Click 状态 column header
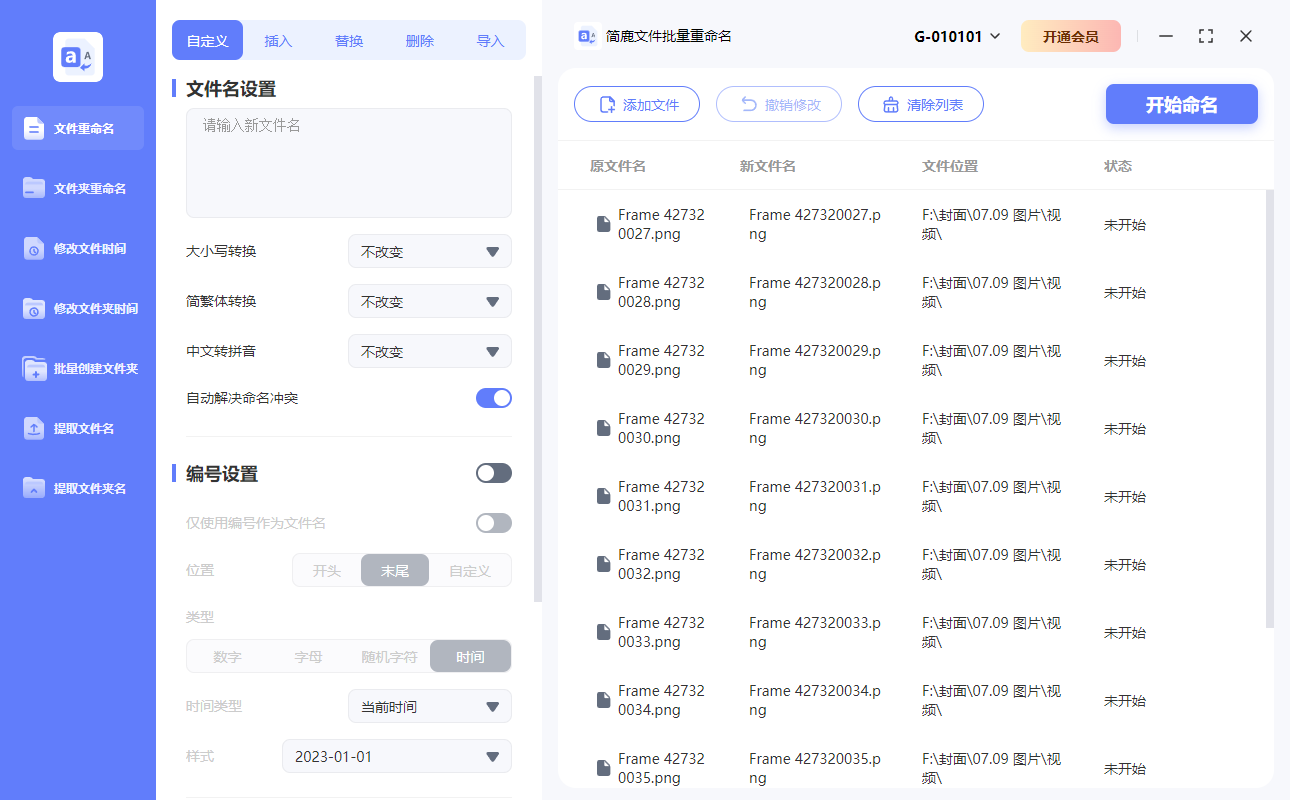1290x800 pixels. tap(1118, 166)
